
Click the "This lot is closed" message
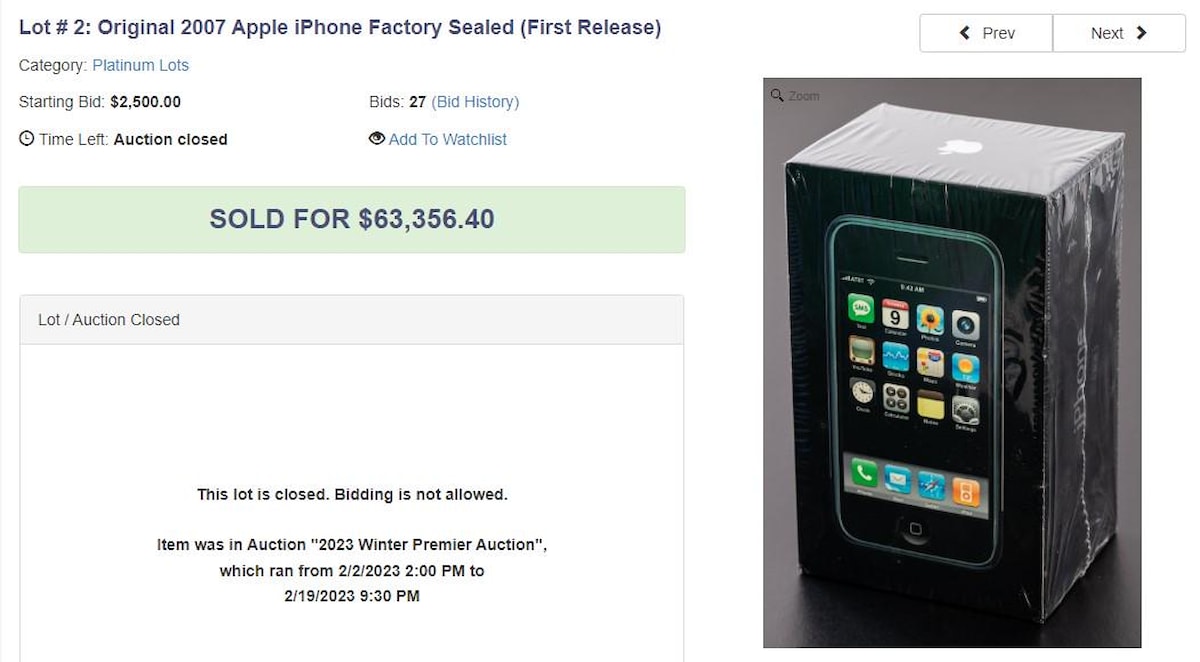pos(352,494)
